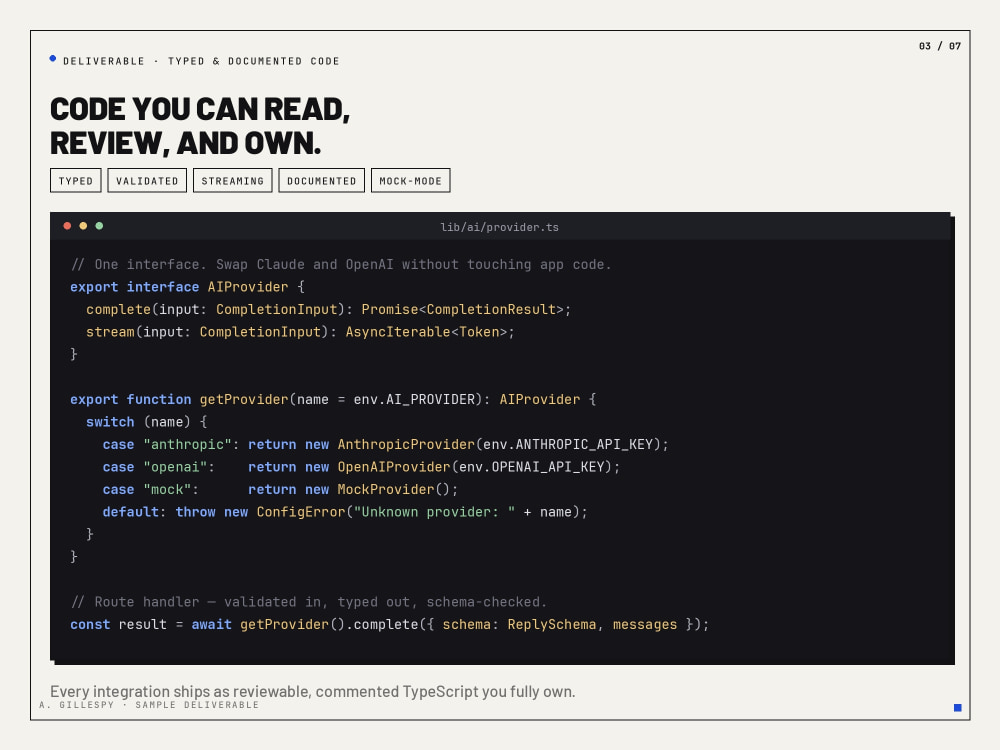Click the green dot in code window
Image resolution: width=1000 pixels, height=750 pixels.
coord(99,226)
